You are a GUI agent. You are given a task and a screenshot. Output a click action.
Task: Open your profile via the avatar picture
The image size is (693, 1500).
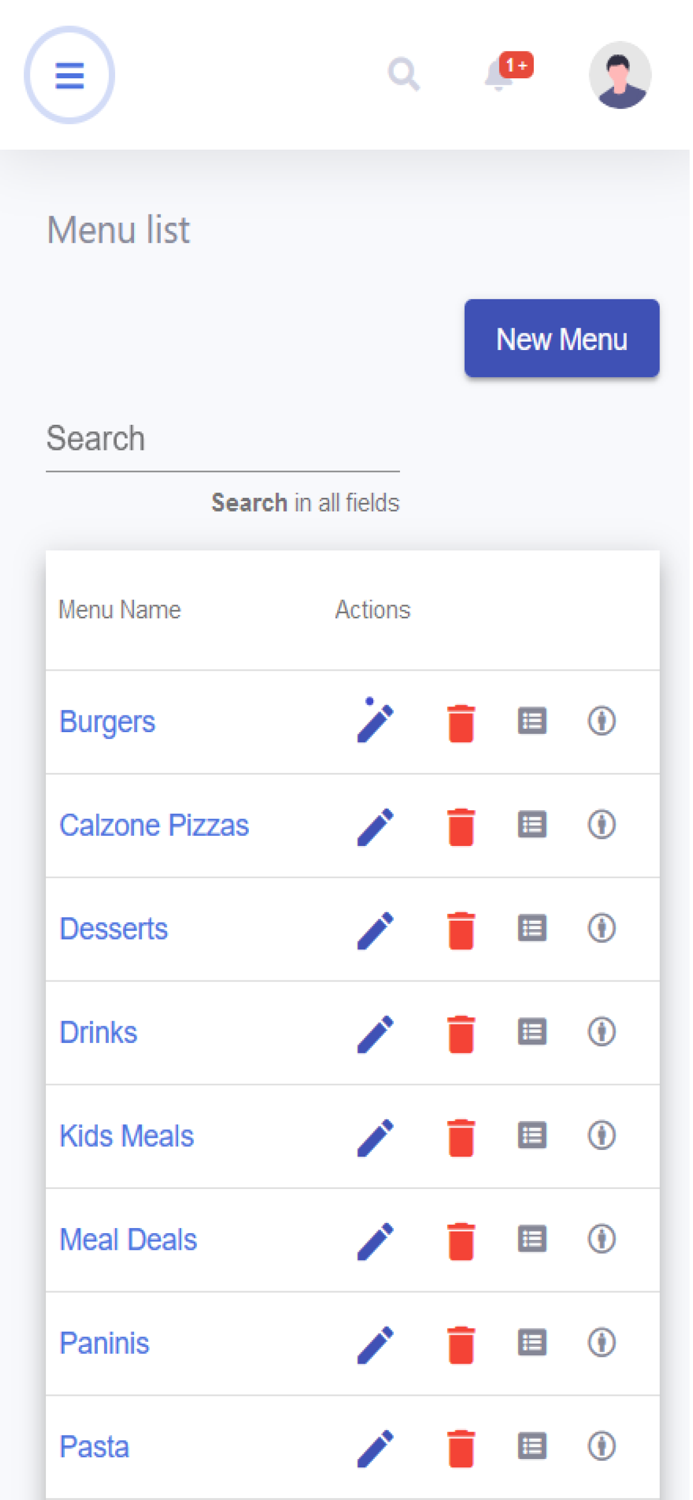coord(619,75)
